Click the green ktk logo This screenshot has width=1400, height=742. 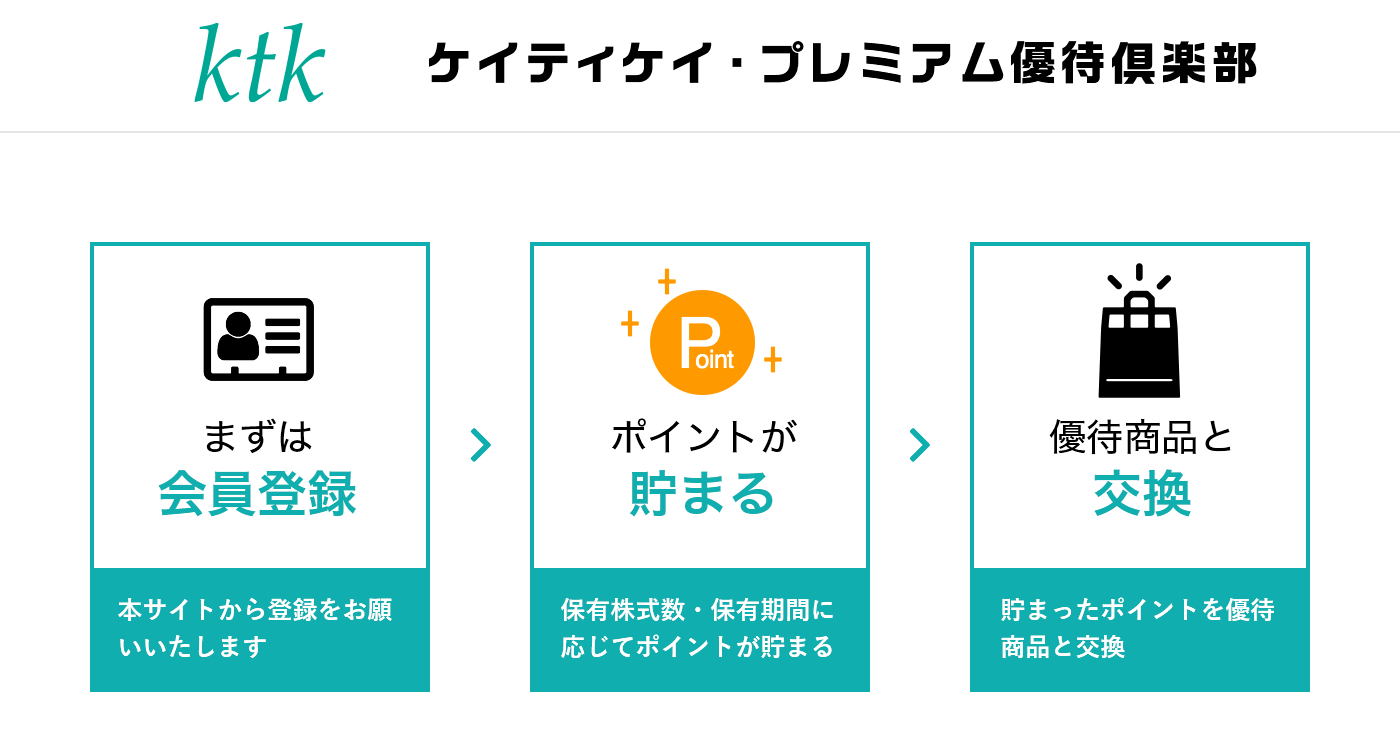[260, 64]
